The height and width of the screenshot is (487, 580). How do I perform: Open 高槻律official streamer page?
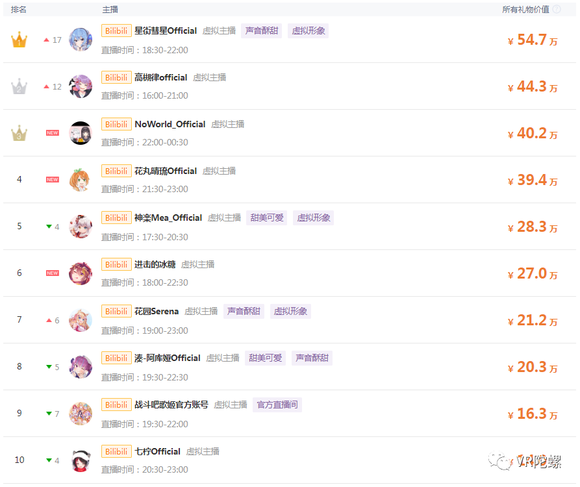click(161, 77)
